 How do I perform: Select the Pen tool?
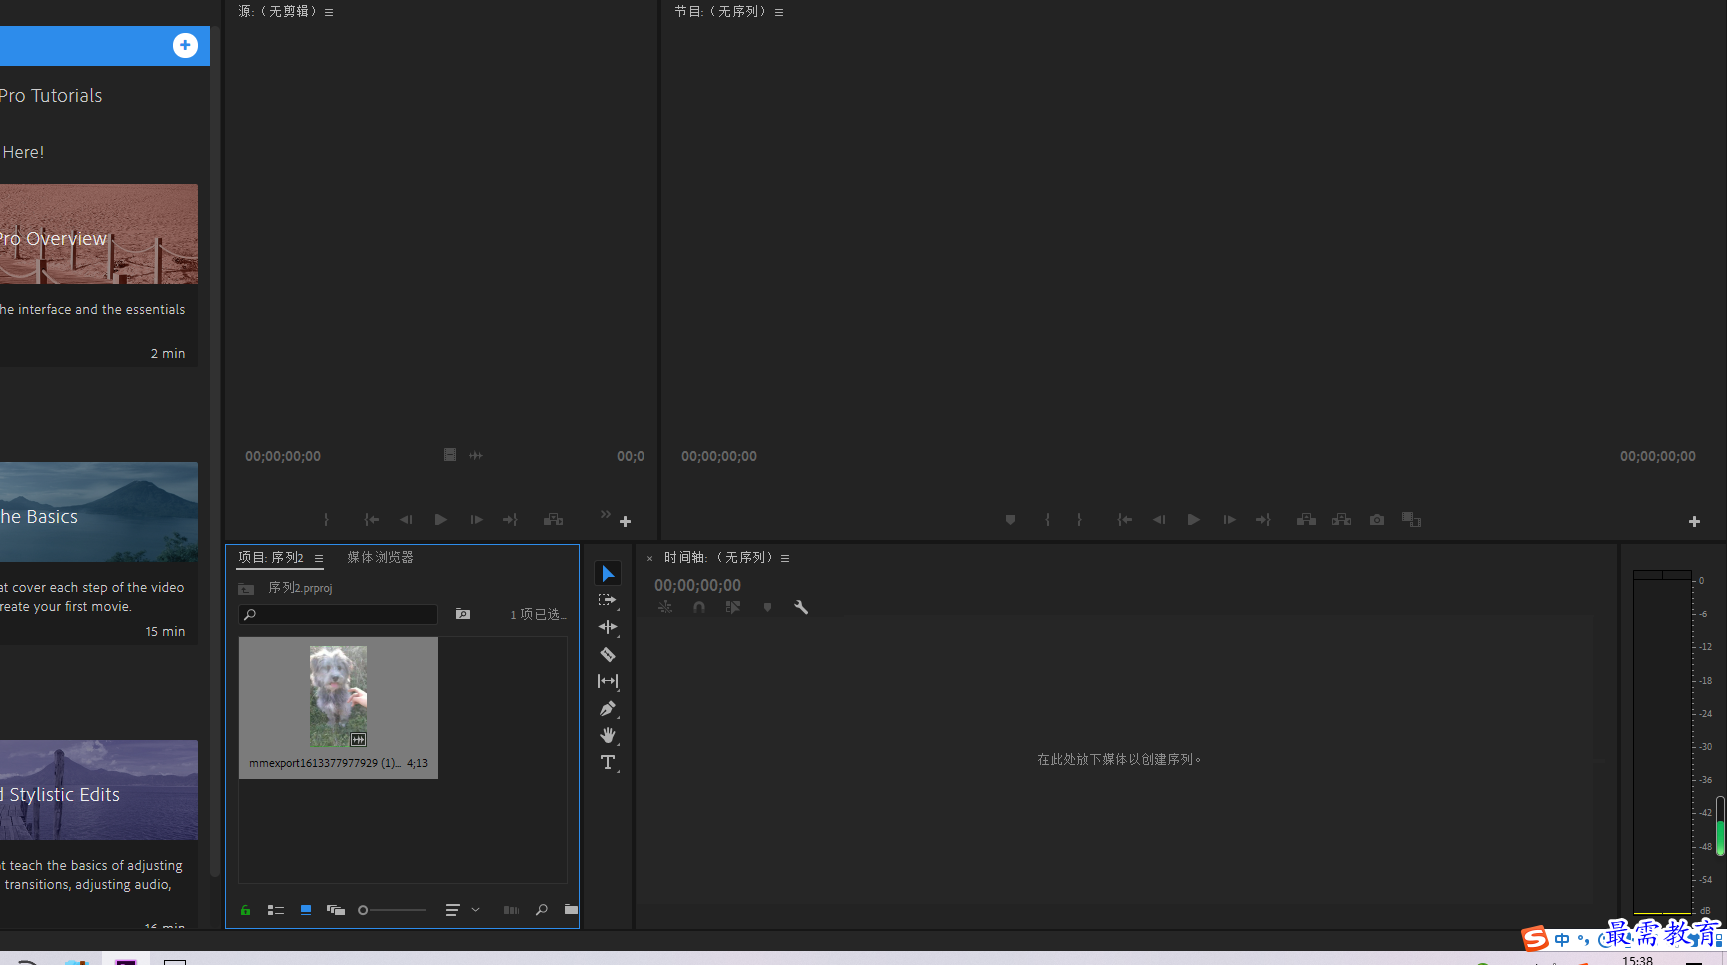click(608, 708)
